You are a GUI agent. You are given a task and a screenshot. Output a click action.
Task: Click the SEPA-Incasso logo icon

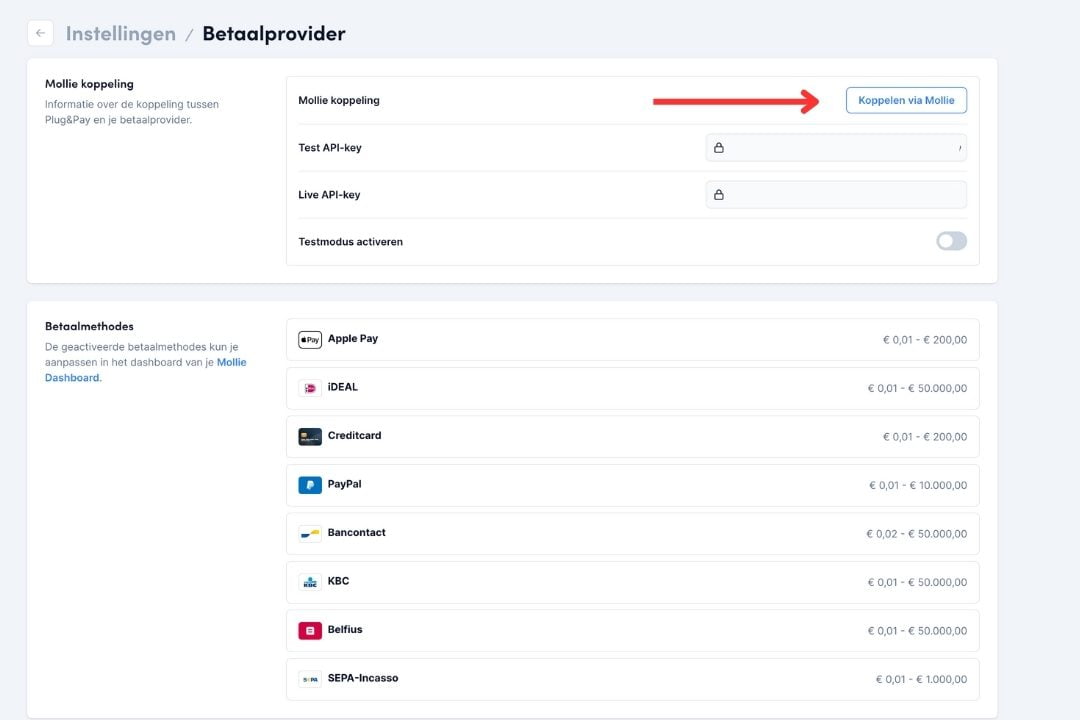pos(310,679)
